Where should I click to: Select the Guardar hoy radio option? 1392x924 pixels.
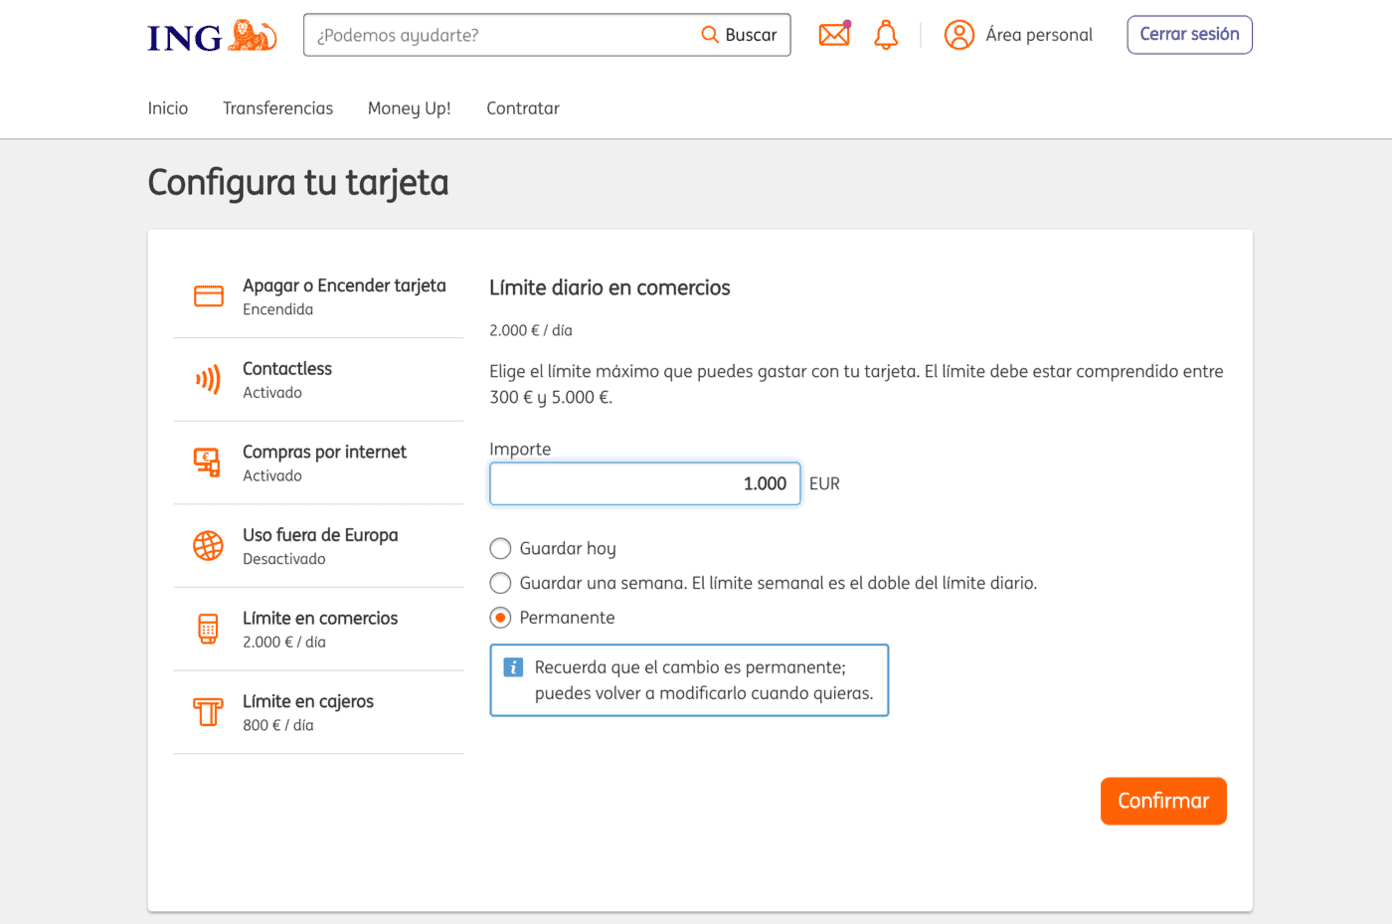click(500, 548)
